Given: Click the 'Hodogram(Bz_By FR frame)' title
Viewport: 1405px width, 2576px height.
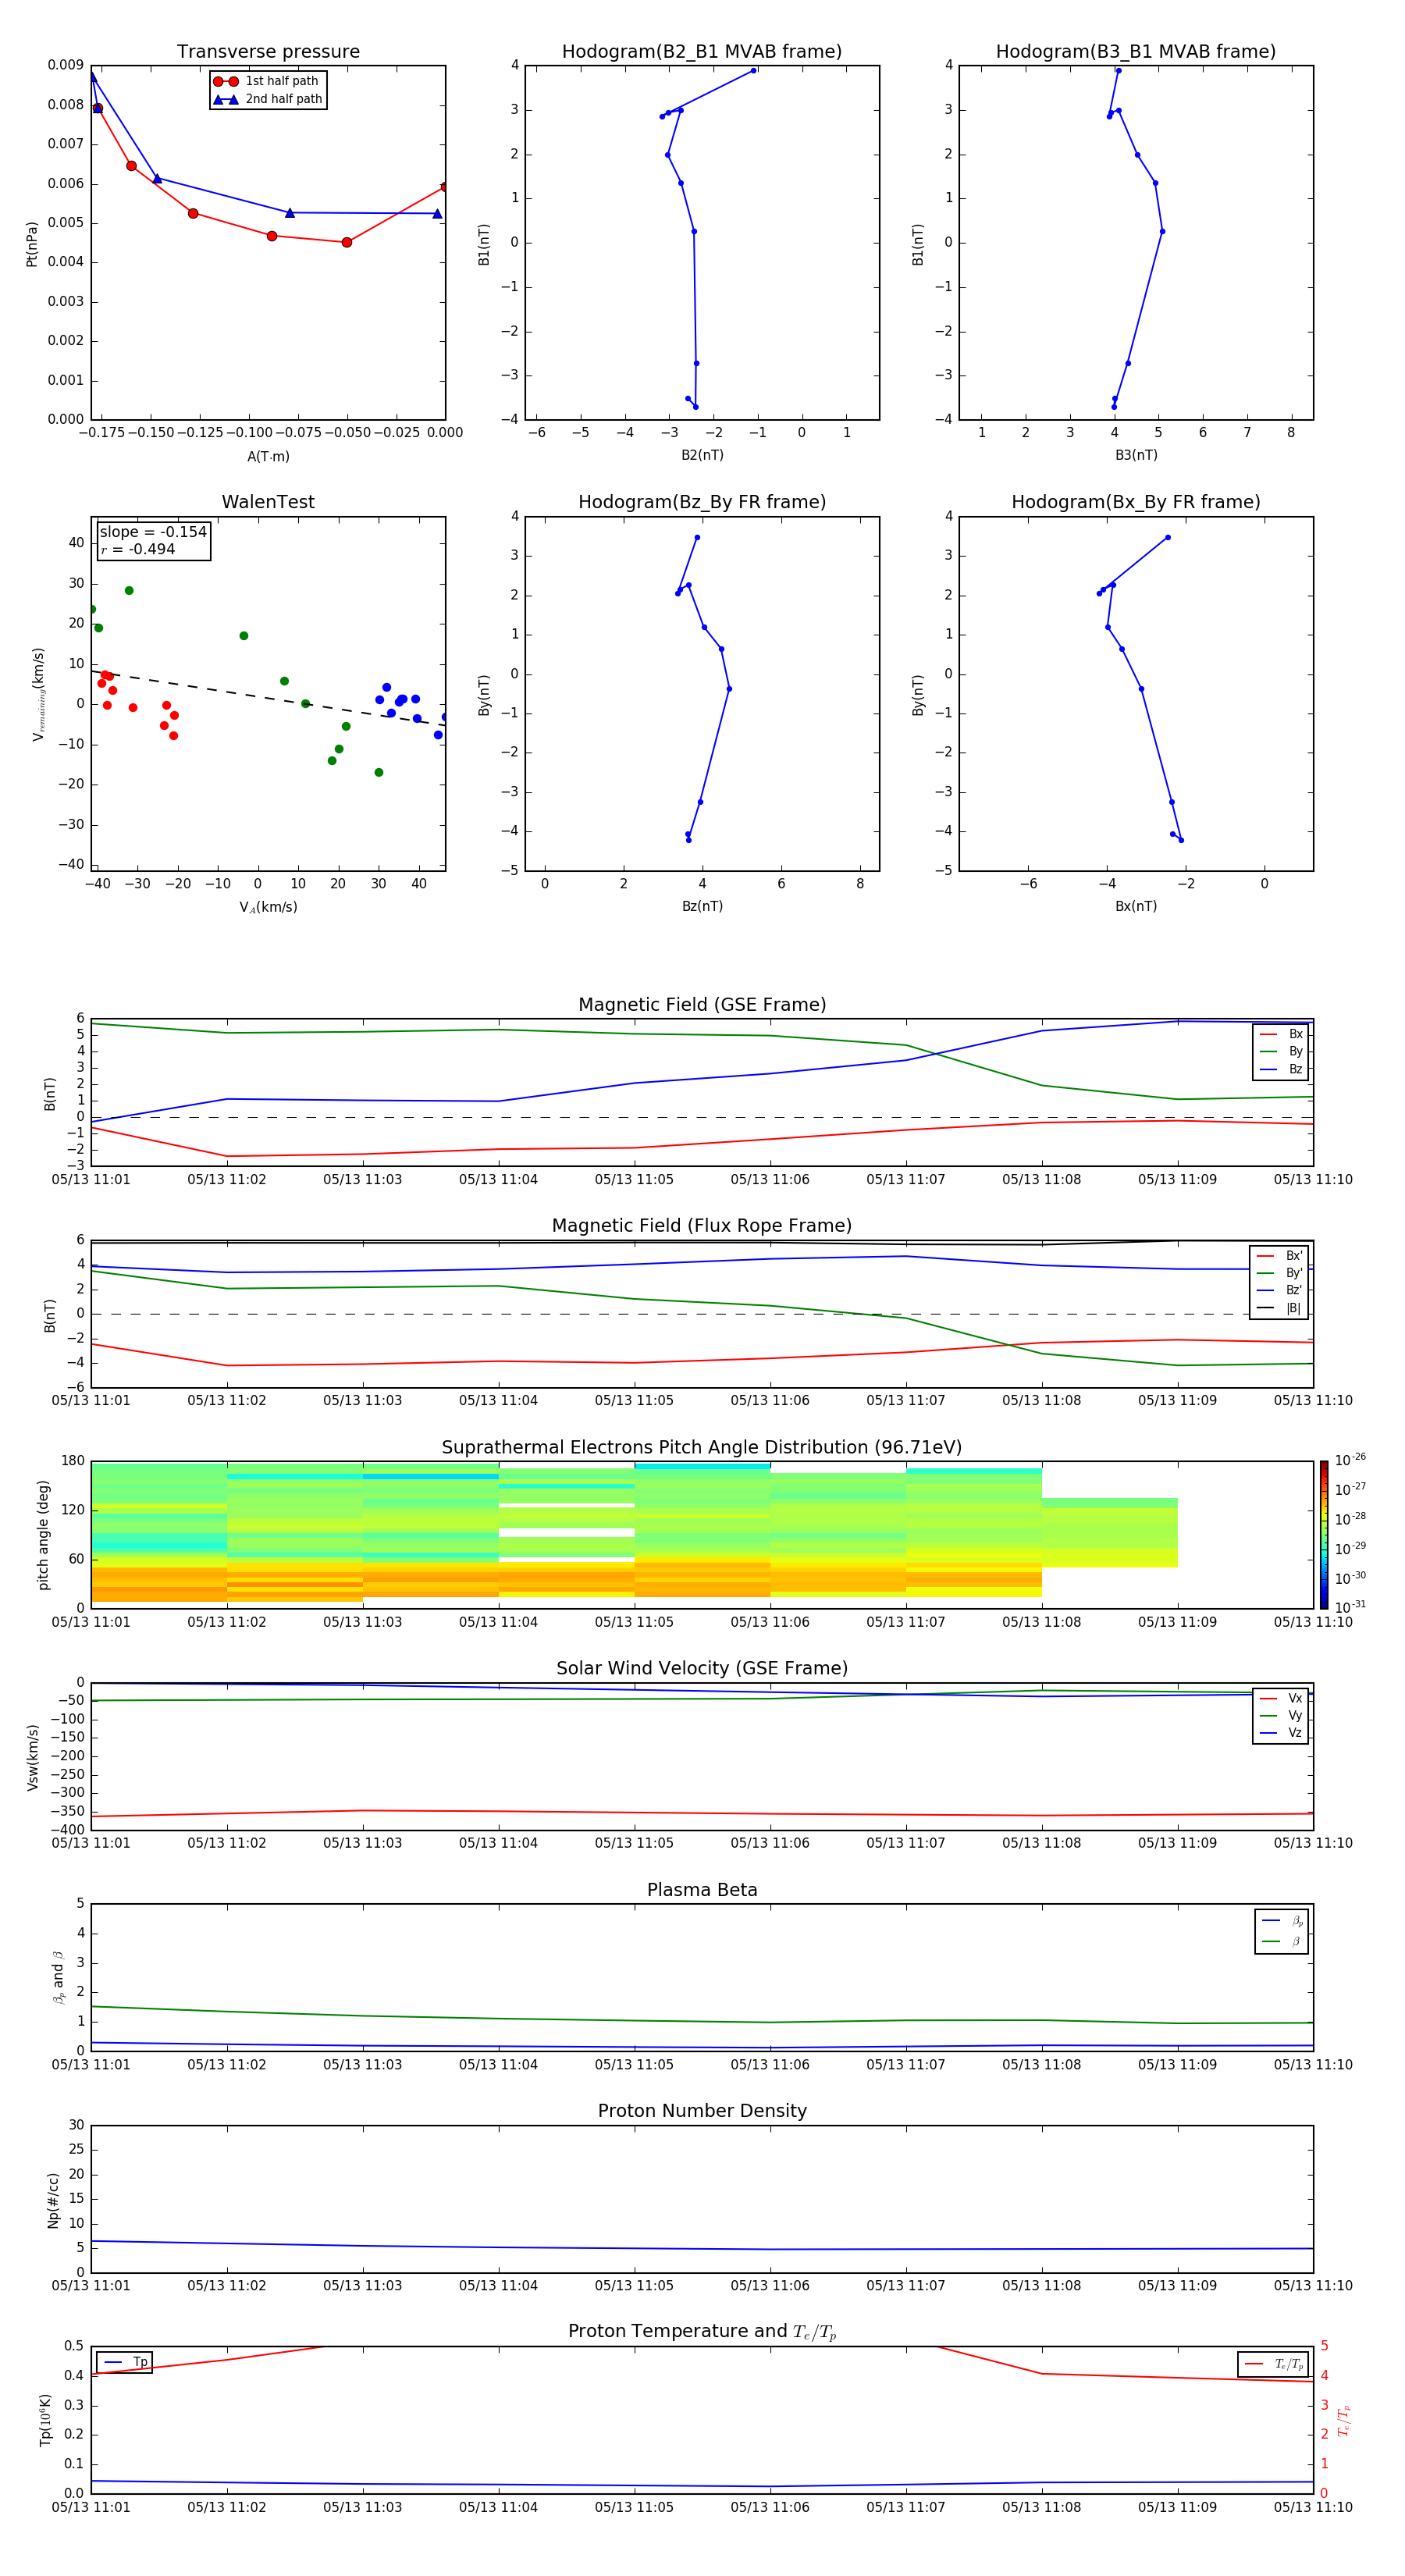Looking at the screenshot, I should pyautogui.click(x=702, y=502).
